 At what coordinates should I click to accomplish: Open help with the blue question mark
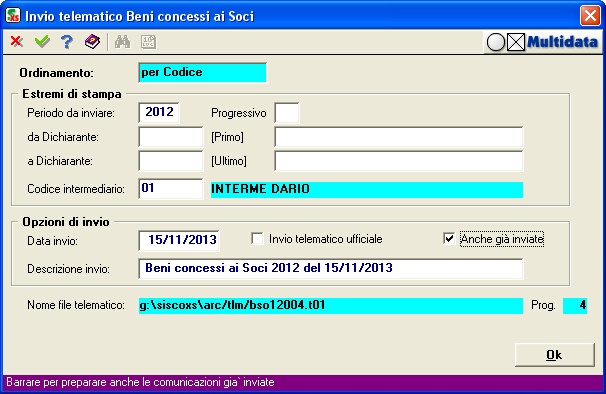tap(67, 42)
